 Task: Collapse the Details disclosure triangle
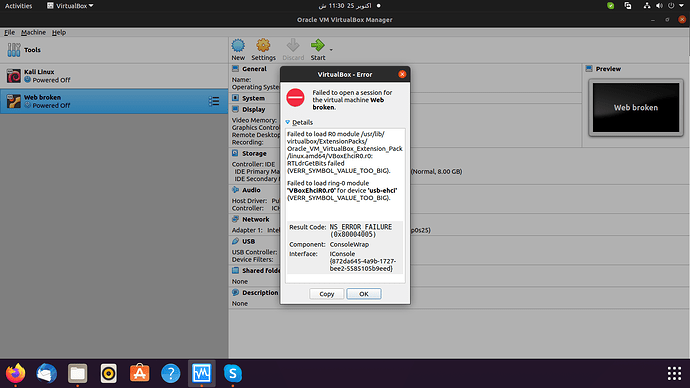288,122
